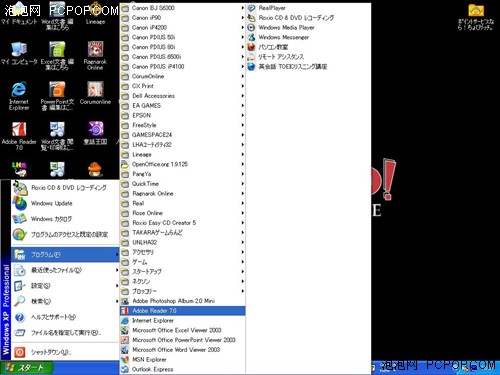Open ファイル名を指定して実行 dialog

(65, 333)
